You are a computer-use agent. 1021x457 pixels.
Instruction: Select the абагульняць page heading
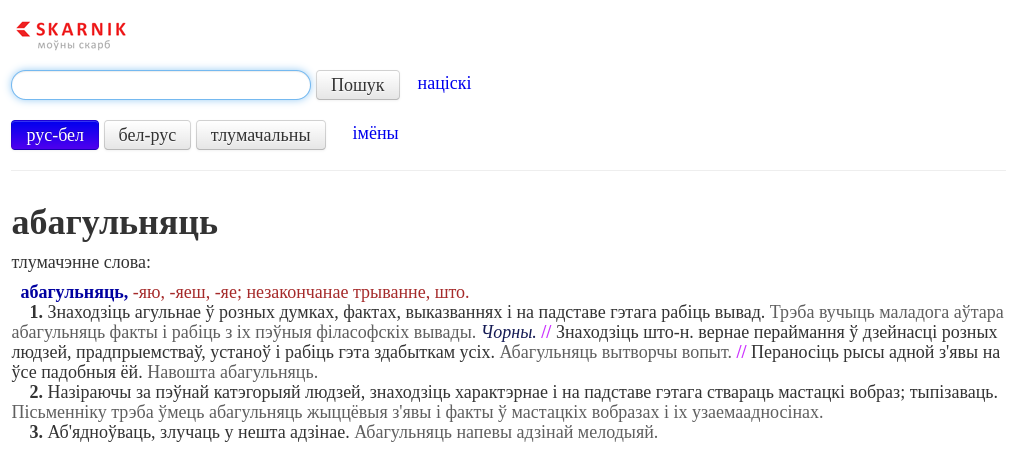click(115, 223)
